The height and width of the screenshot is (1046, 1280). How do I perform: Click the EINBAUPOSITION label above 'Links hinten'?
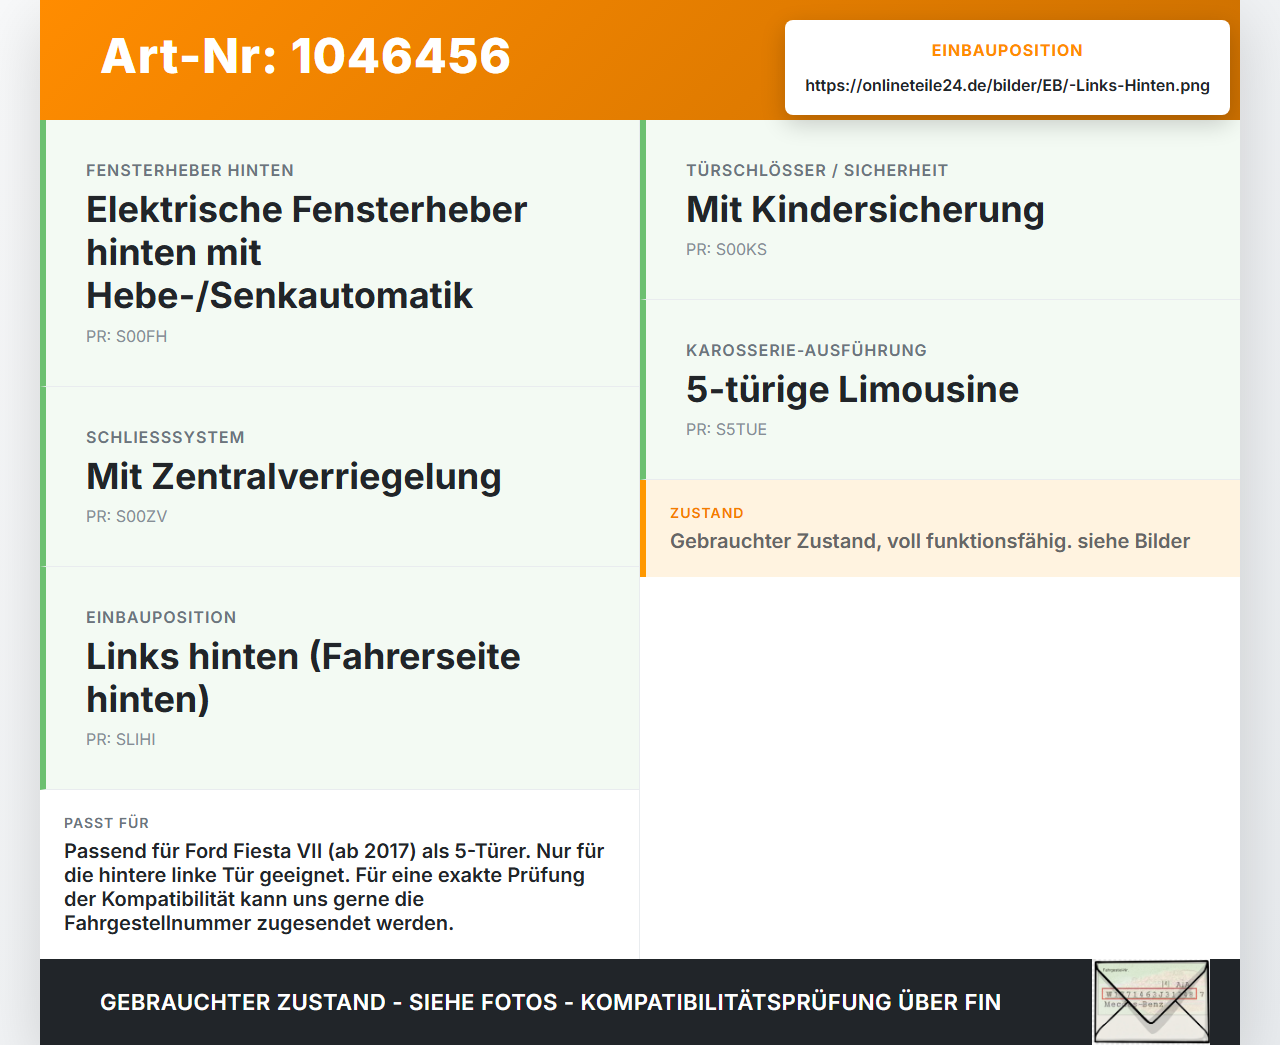(x=161, y=617)
